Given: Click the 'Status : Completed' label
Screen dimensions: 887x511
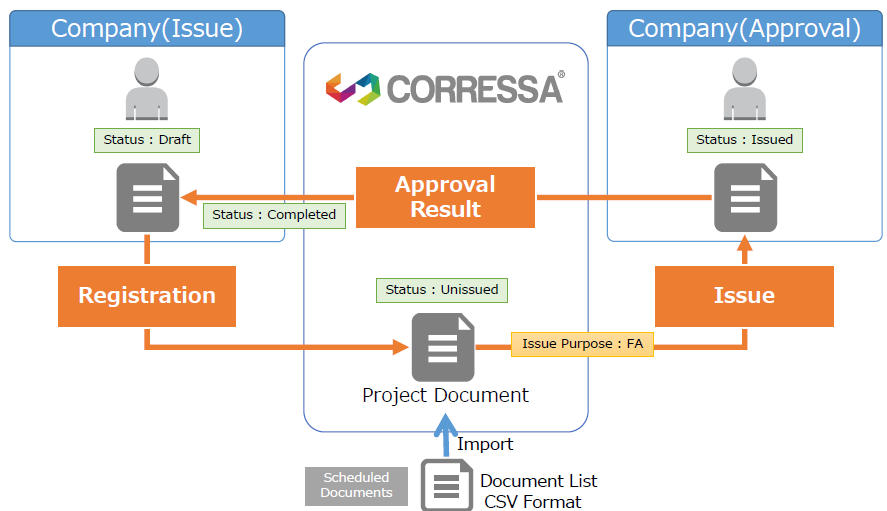Looking at the screenshot, I should [x=274, y=216].
